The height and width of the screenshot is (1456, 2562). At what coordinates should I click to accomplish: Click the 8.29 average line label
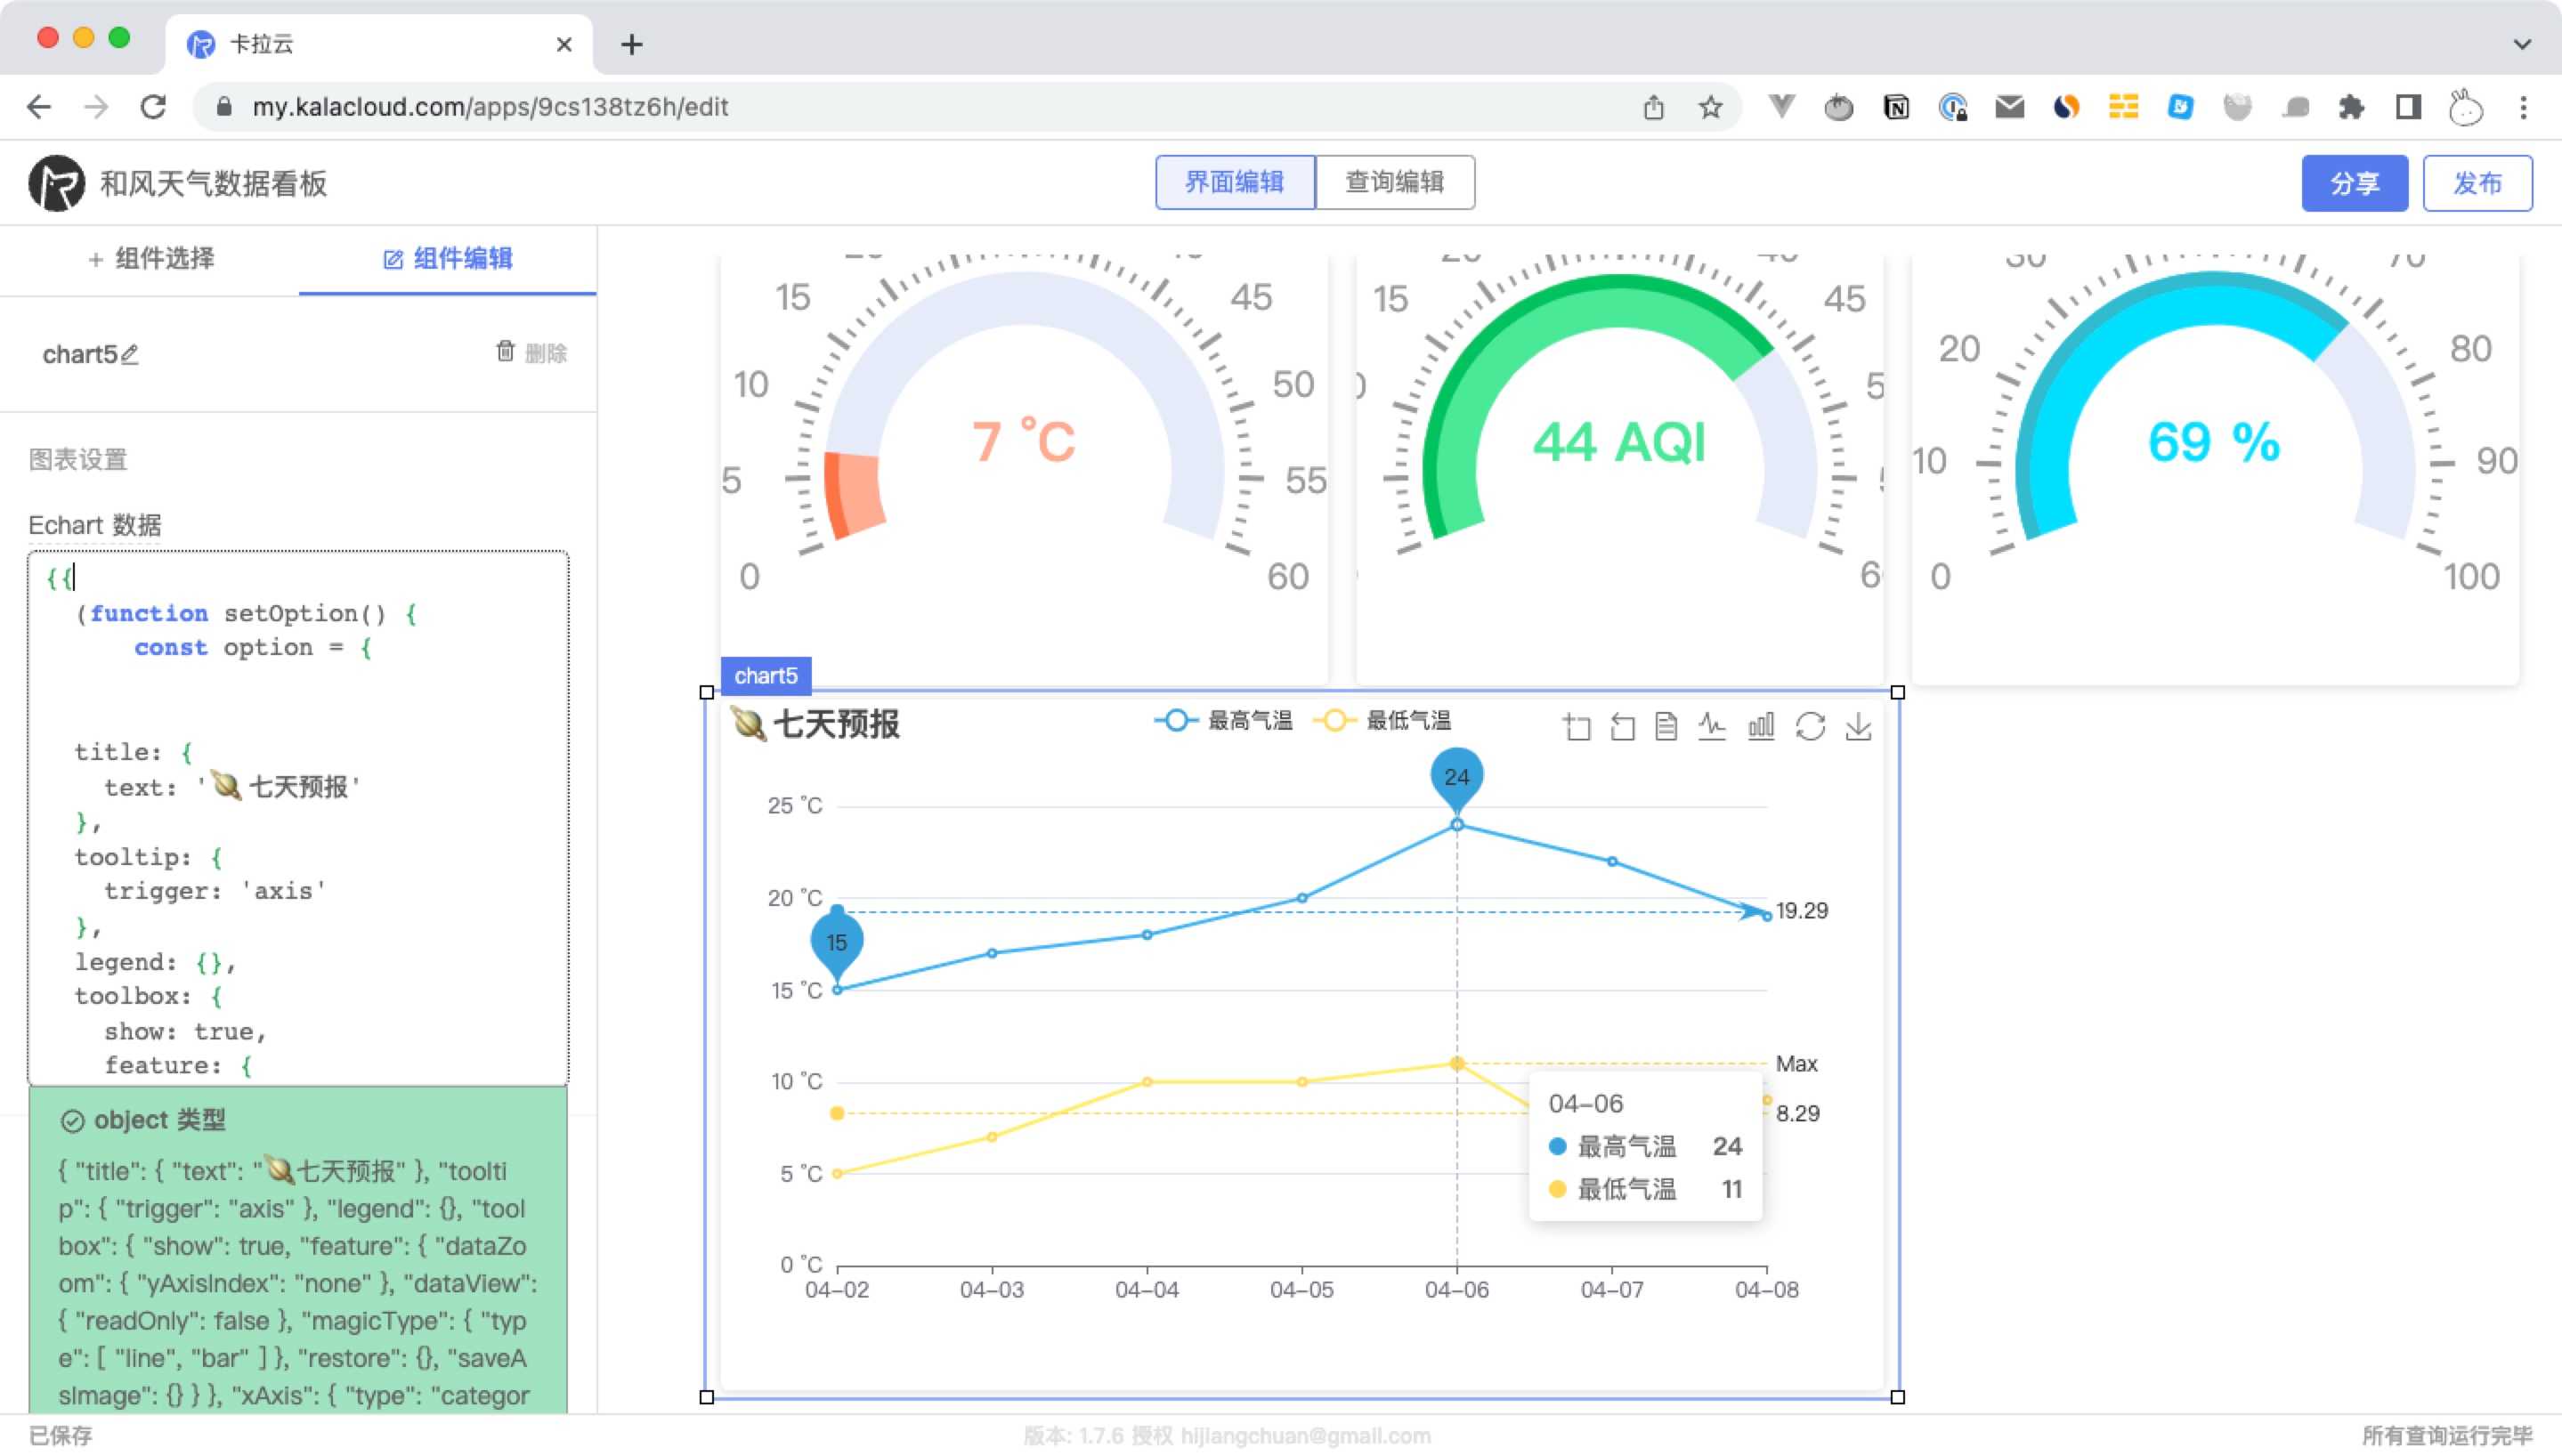[1797, 1113]
